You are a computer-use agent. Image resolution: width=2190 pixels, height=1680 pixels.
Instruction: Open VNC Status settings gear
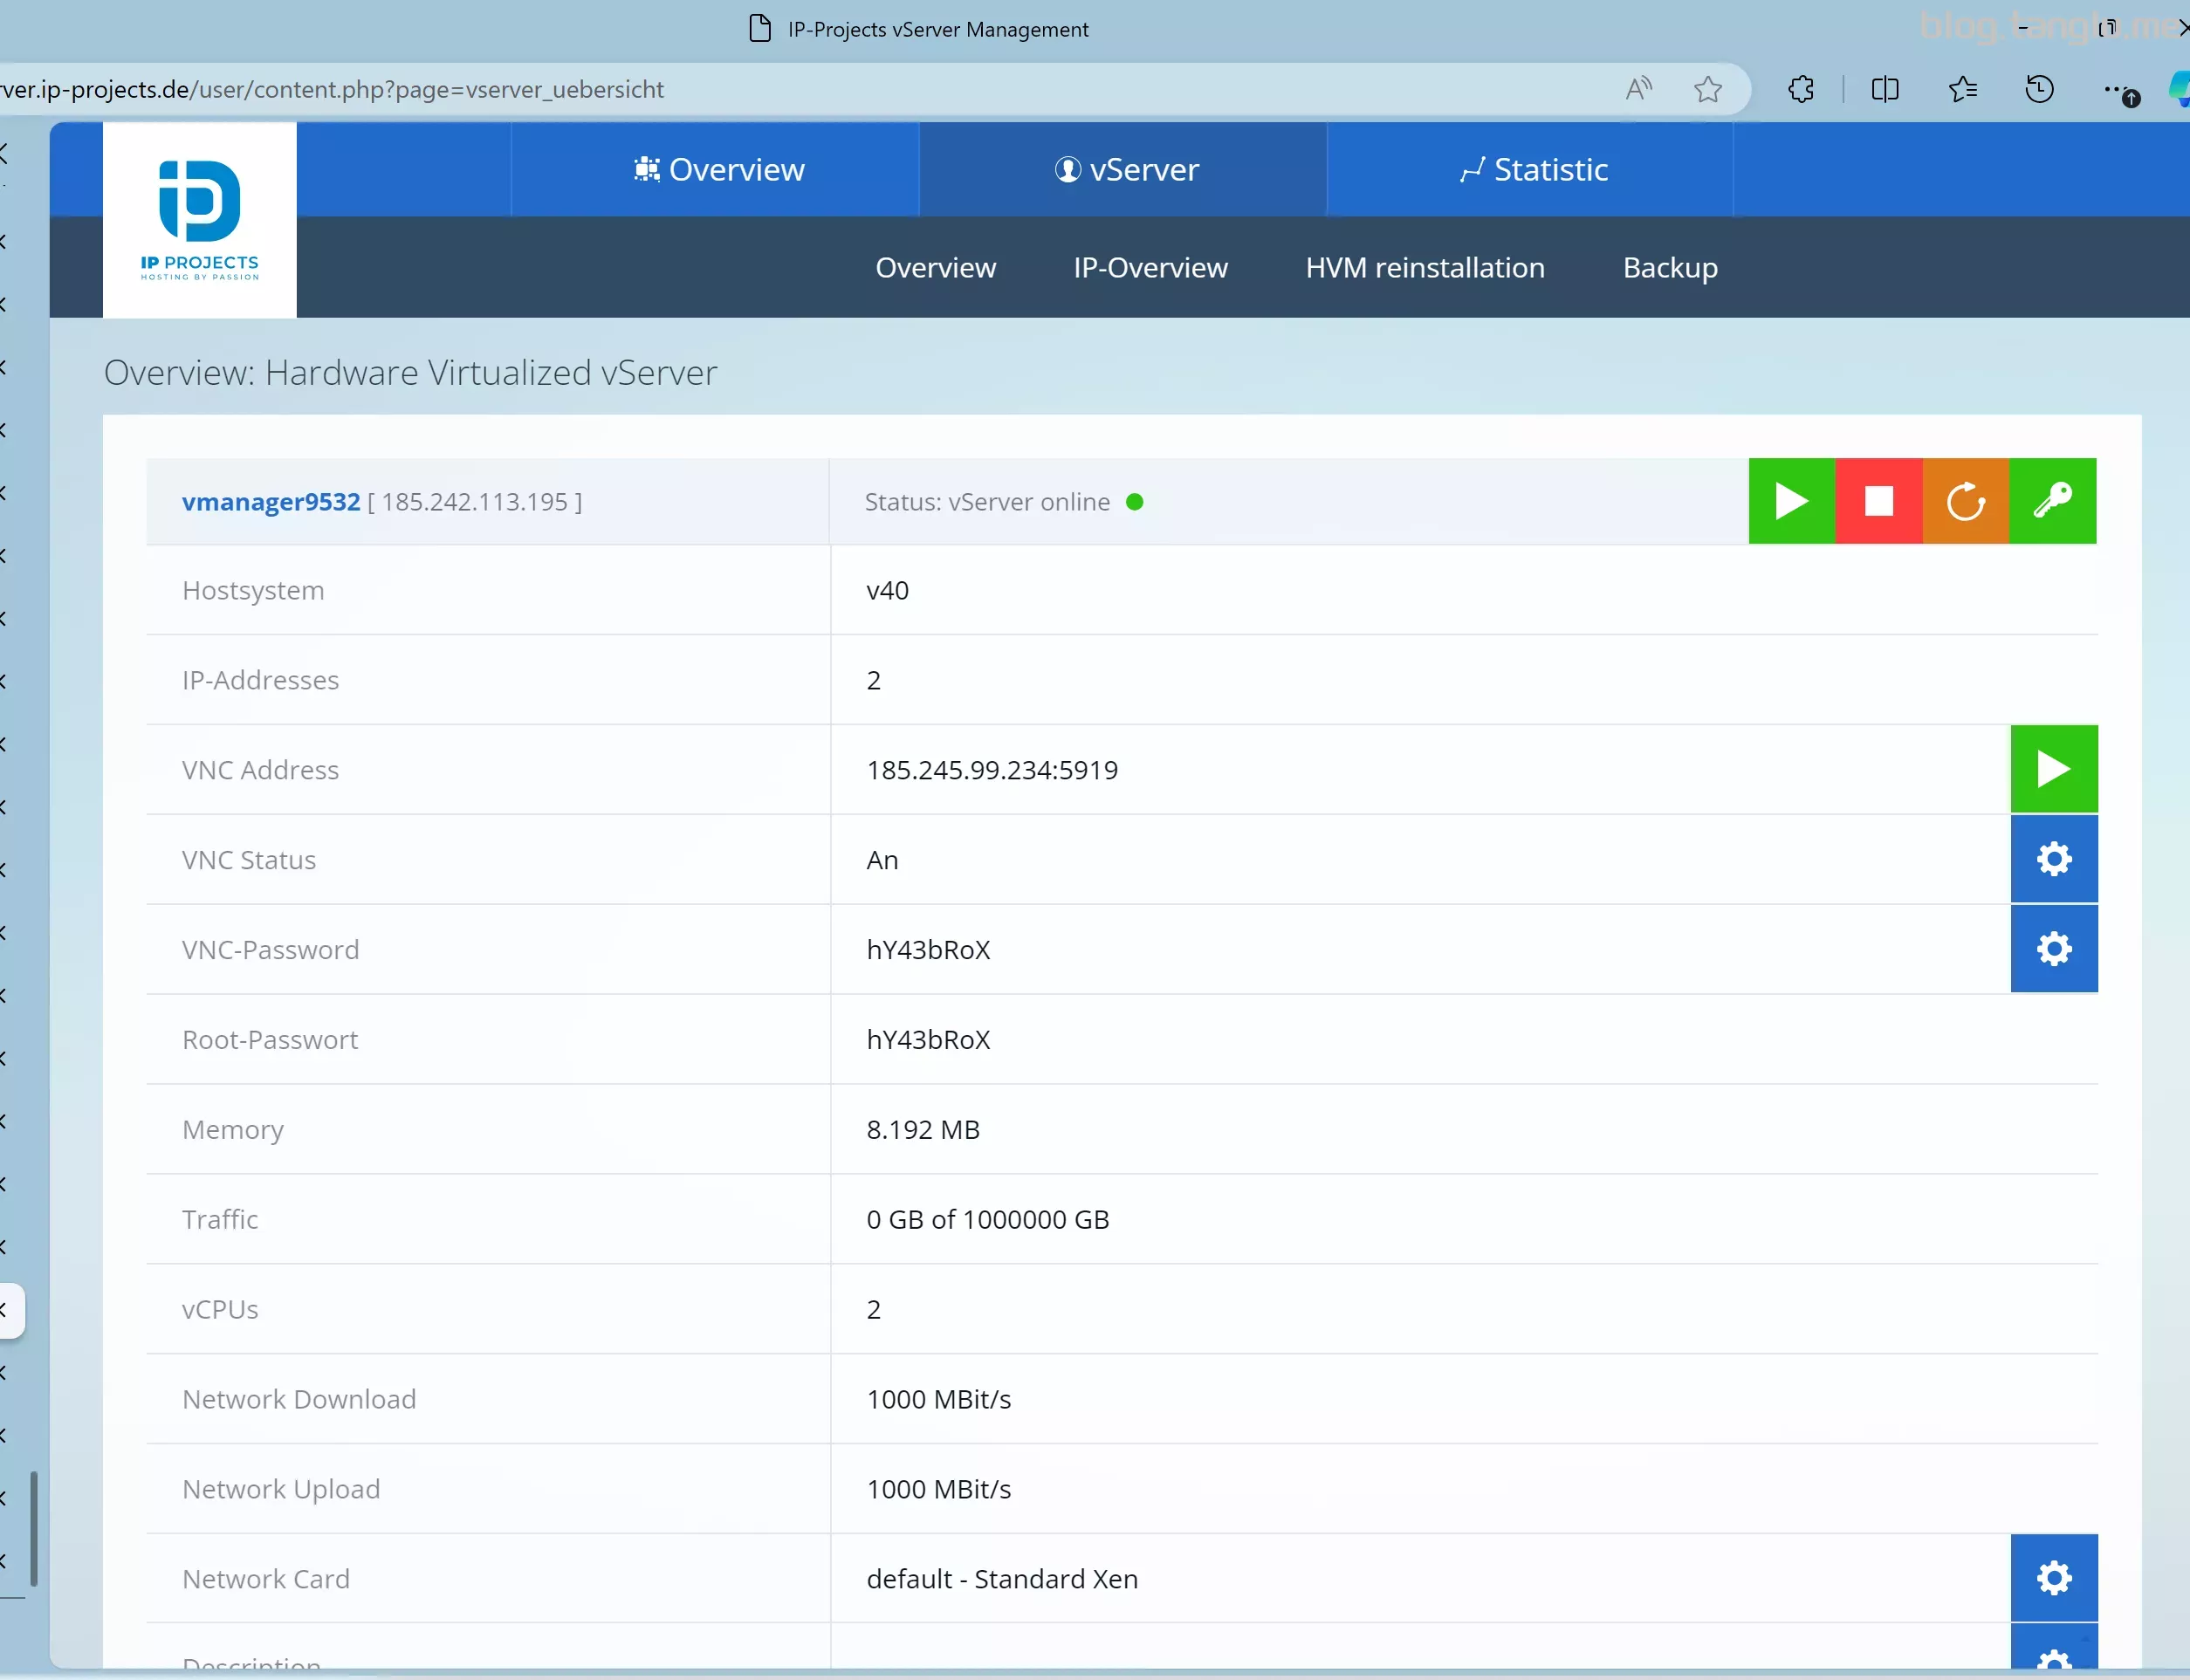(2053, 859)
